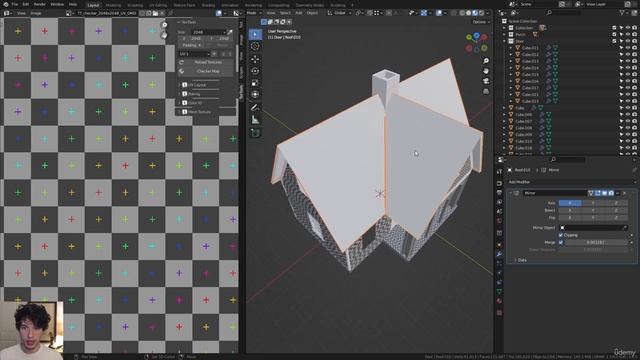Open the Render properties tab
Screen dimensions: 640x360
[x=499, y=183]
